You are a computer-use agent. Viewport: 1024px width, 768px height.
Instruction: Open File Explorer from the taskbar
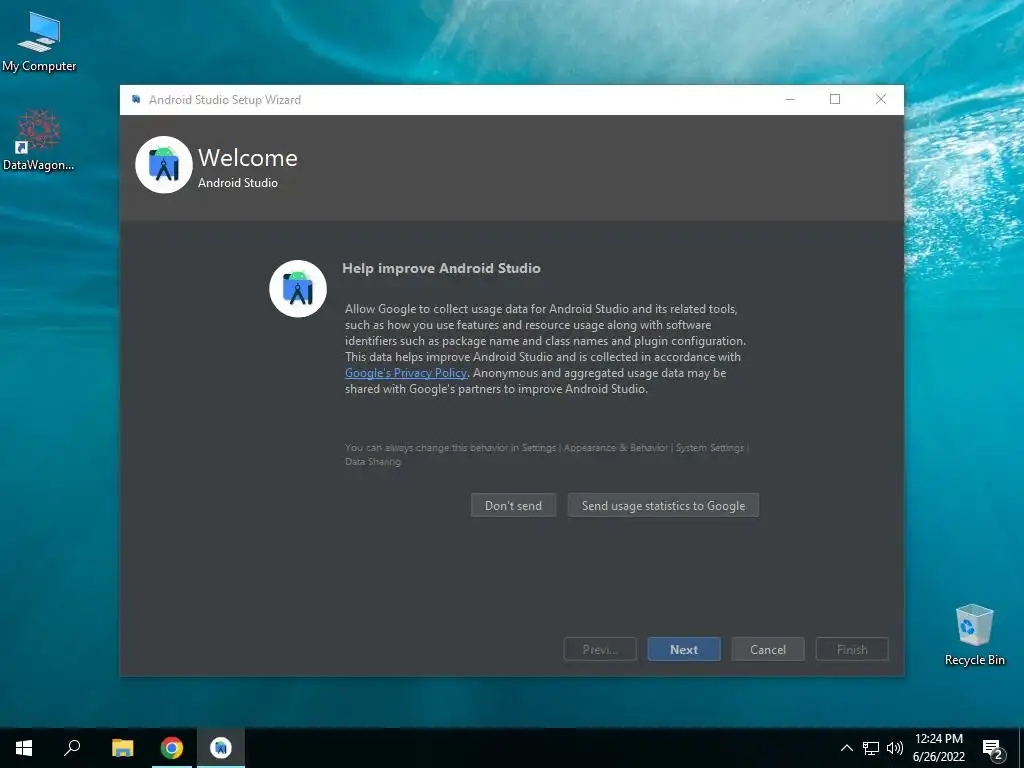click(122, 748)
